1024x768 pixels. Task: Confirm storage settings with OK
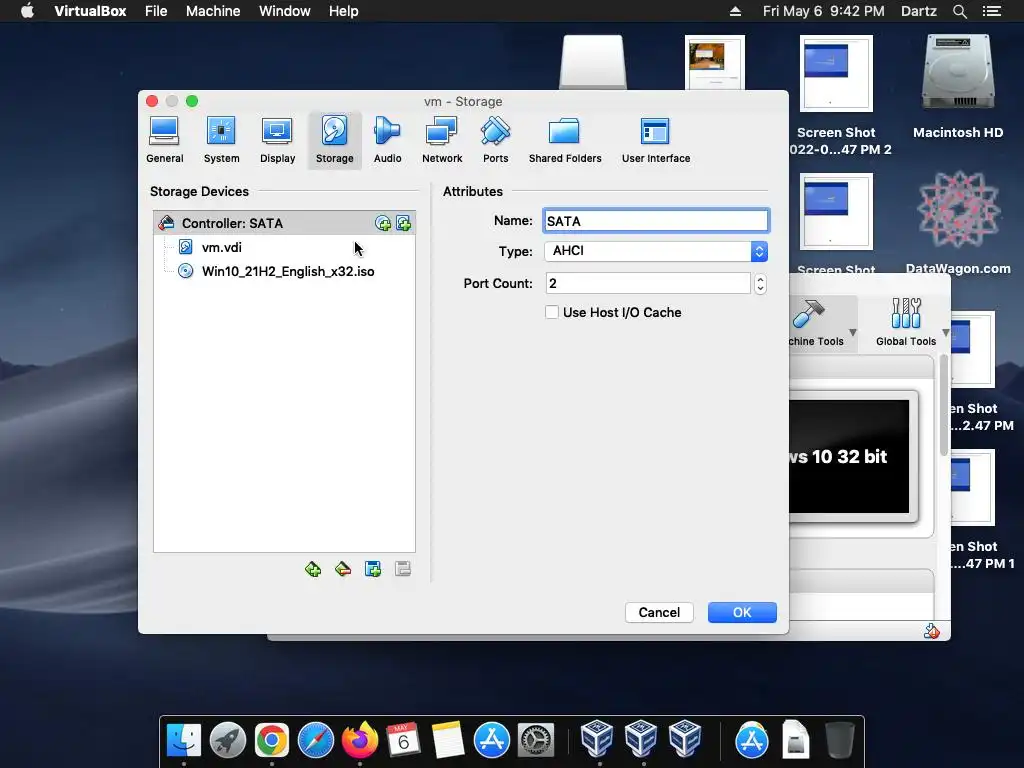coord(742,613)
